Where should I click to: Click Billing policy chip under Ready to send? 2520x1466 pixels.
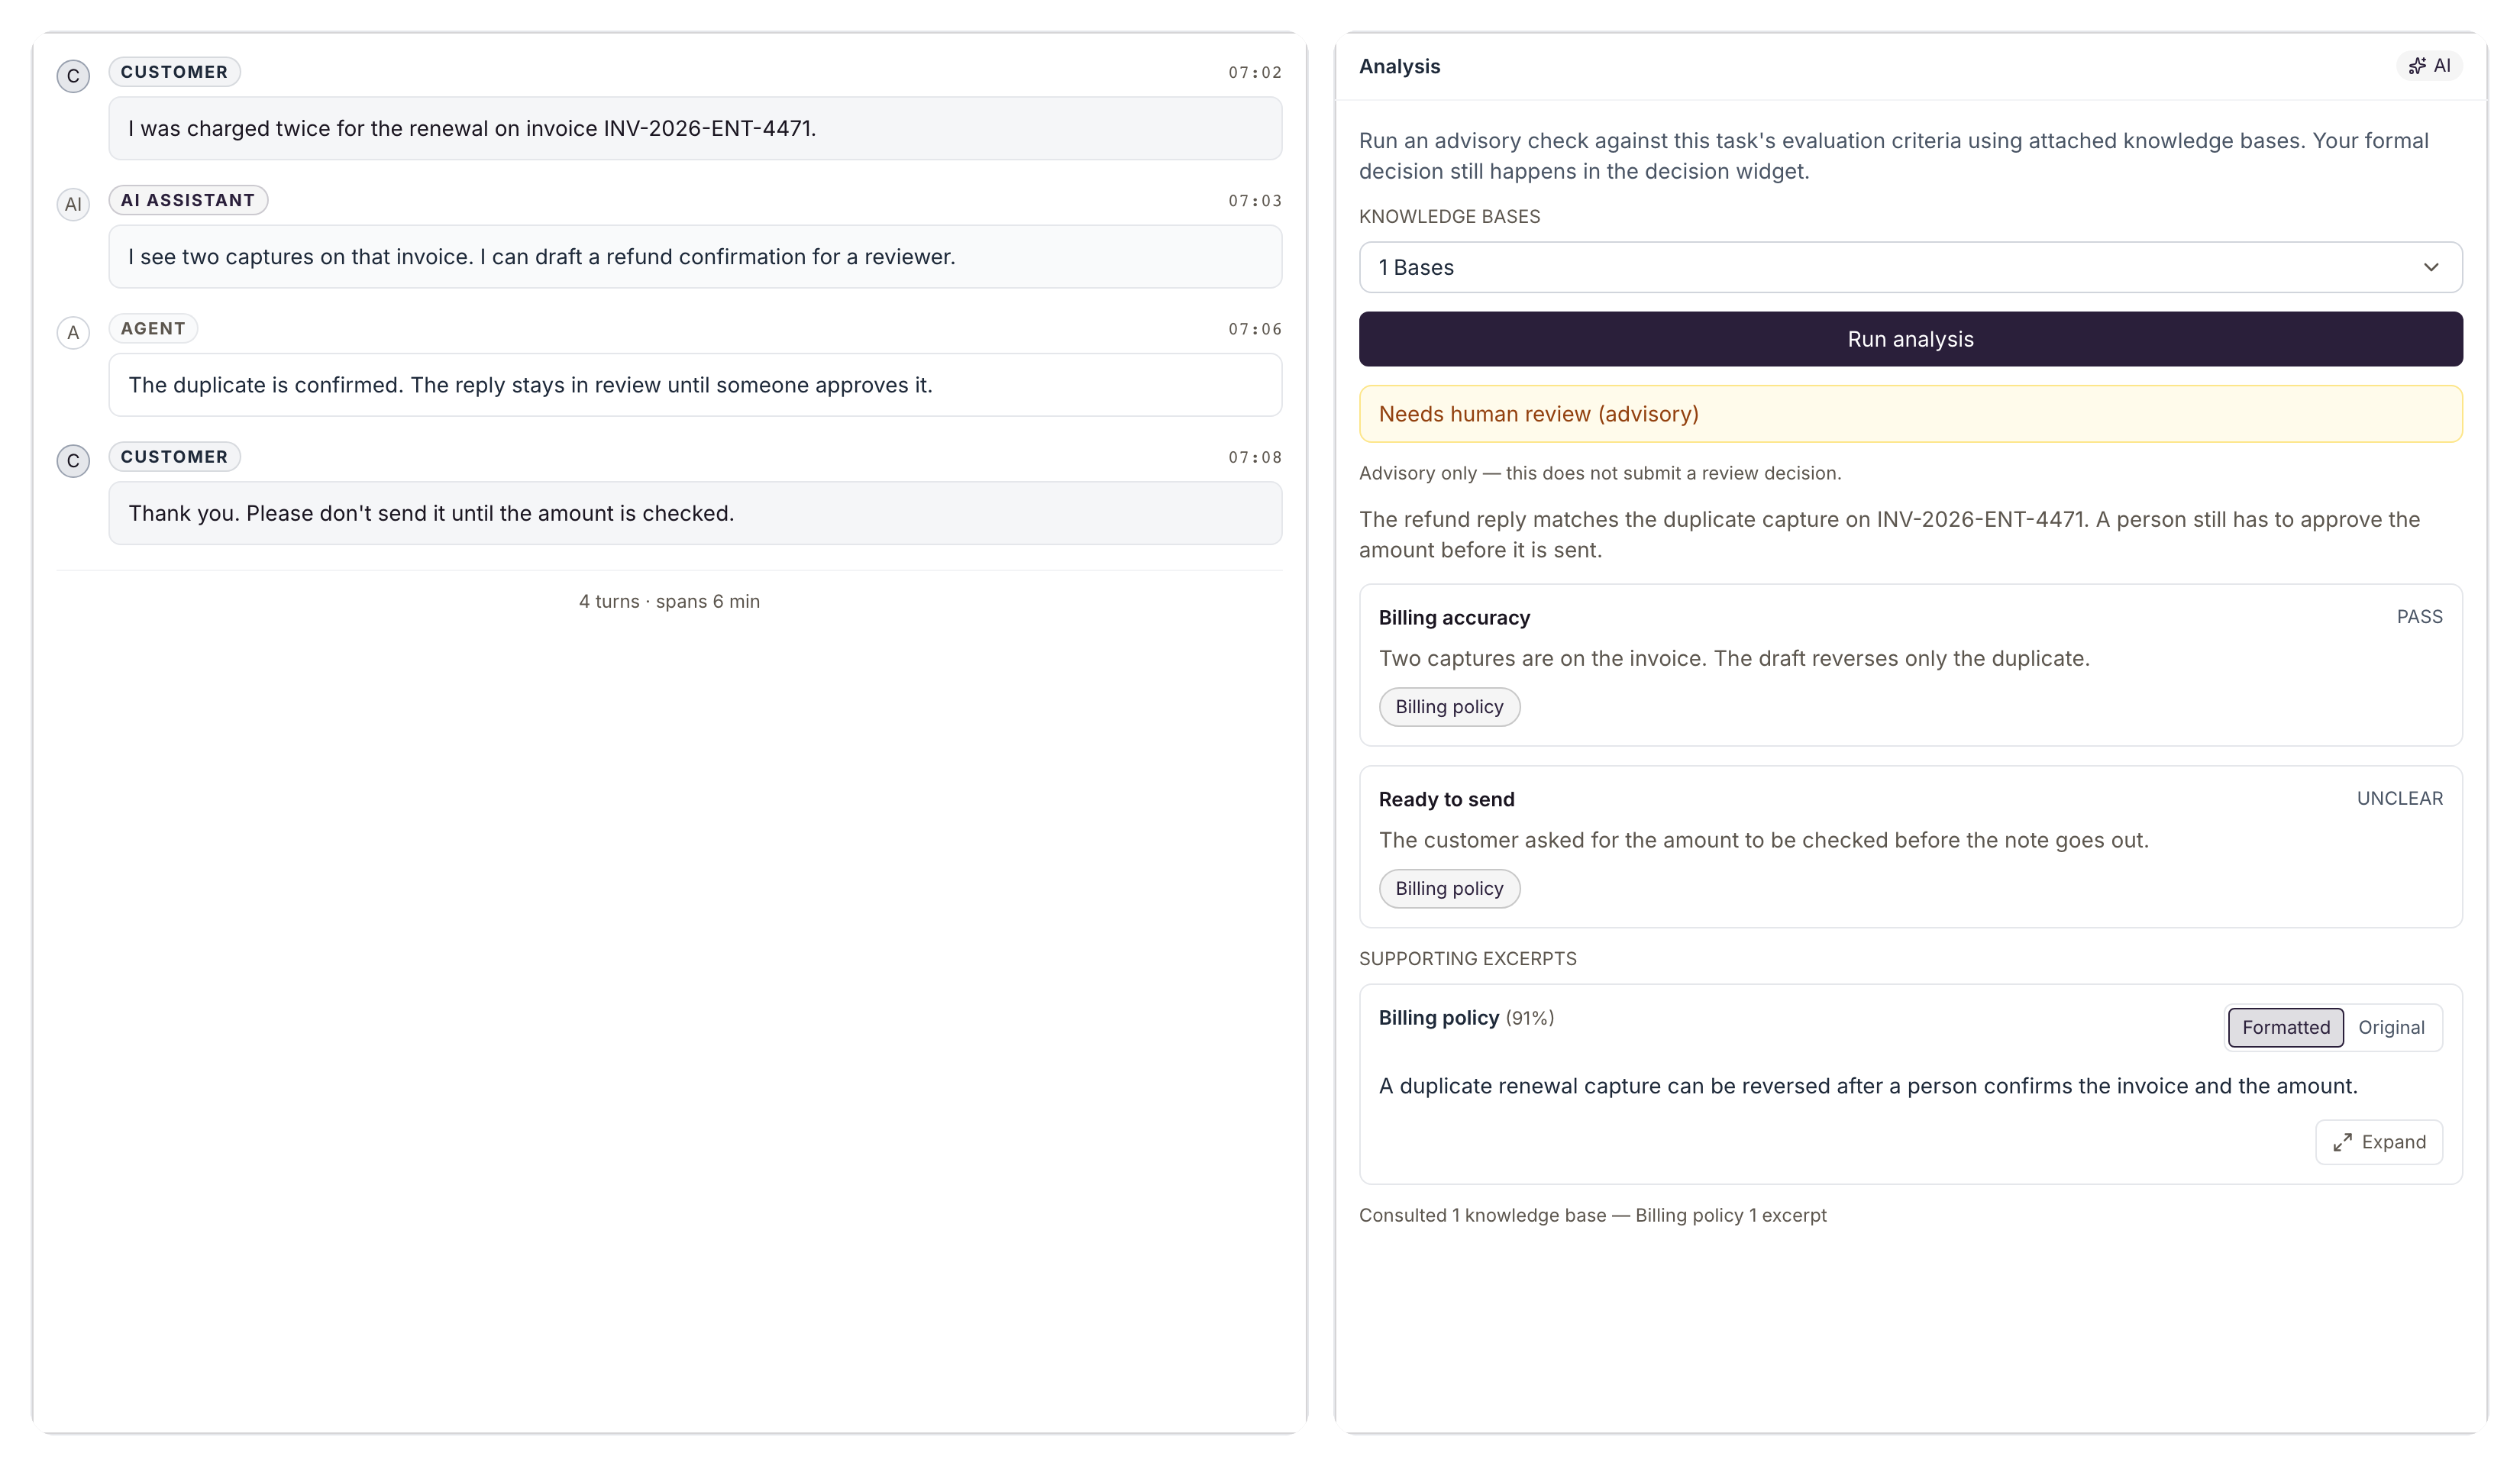(x=1449, y=889)
